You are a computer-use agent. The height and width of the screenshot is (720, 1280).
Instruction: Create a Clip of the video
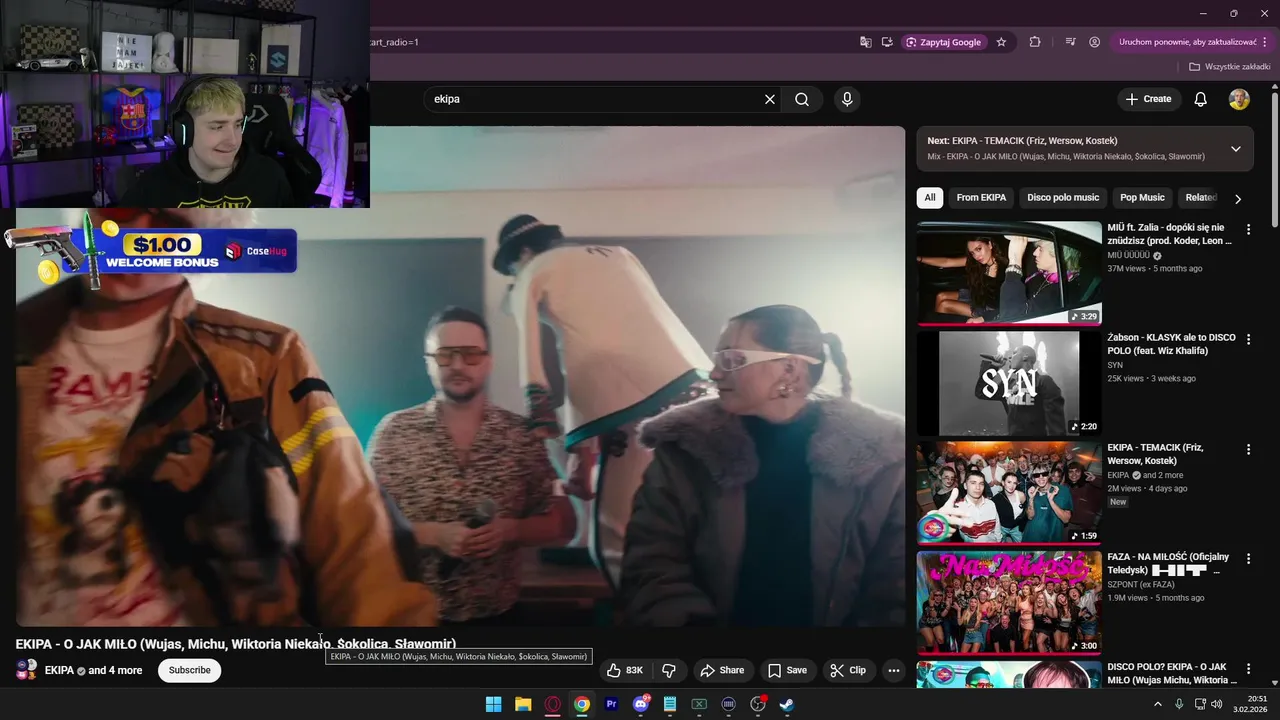point(848,670)
